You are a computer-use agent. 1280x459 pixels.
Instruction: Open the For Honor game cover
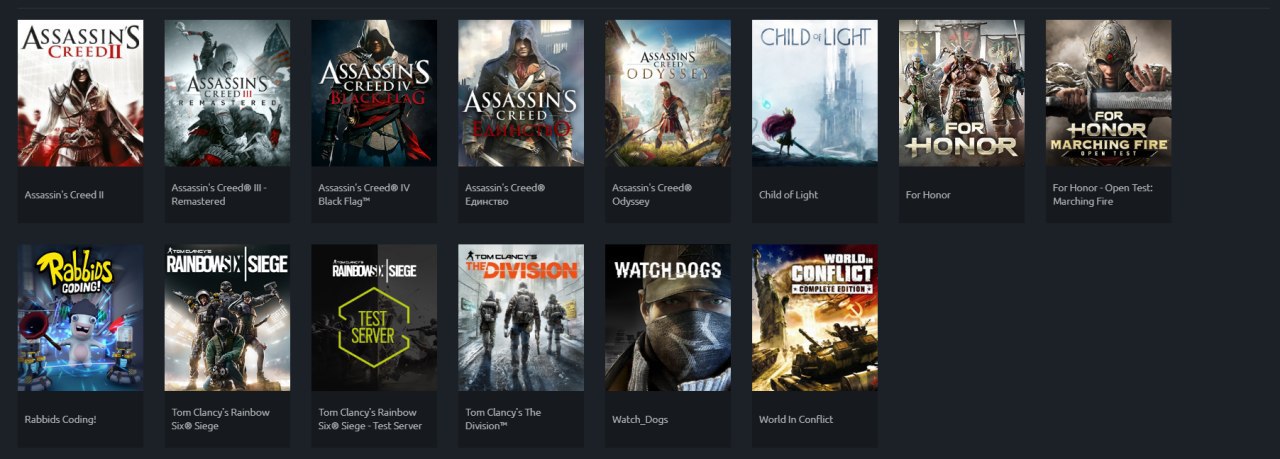962,93
